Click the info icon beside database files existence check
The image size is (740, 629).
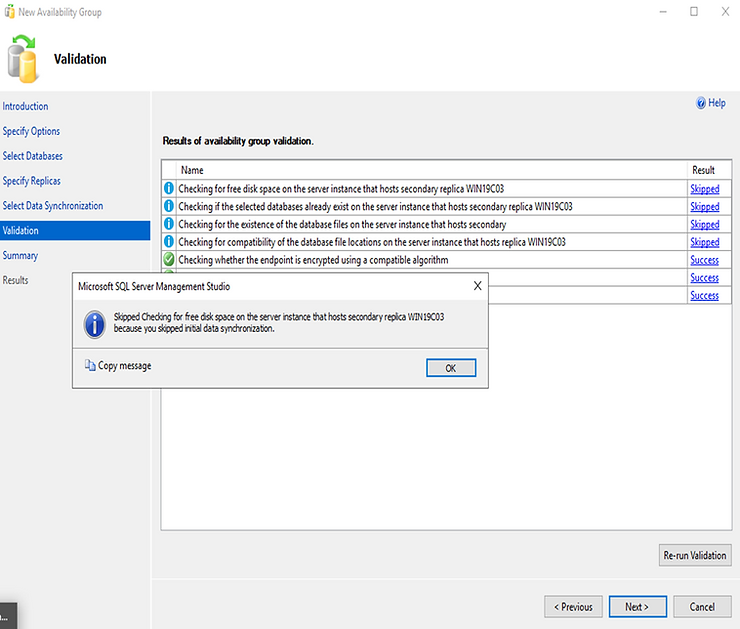[x=169, y=224]
